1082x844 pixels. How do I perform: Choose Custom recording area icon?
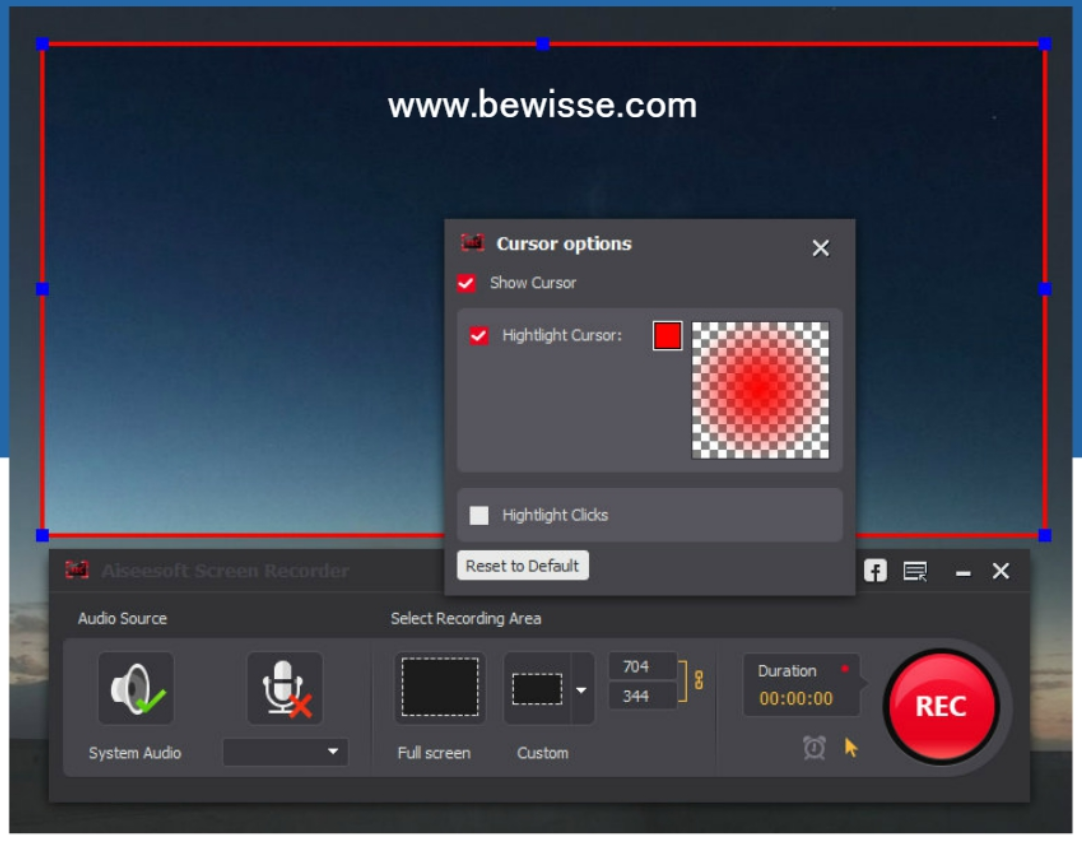pos(537,688)
